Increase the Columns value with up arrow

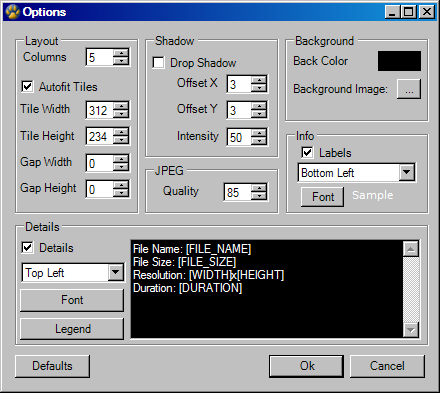tap(121, 53)
